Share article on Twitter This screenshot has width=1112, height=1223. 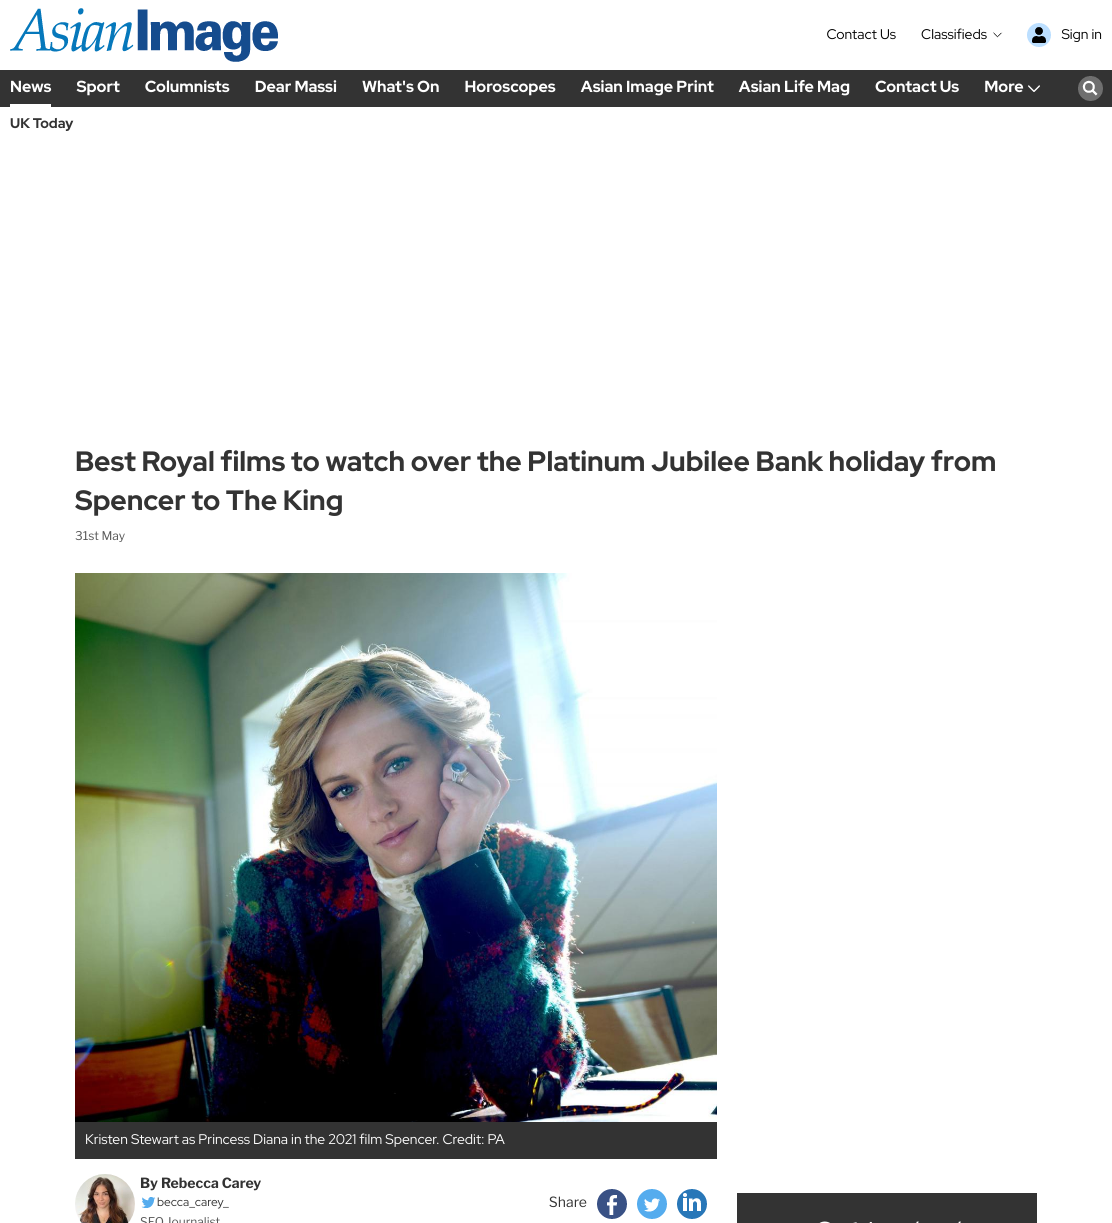[652, 1203]
